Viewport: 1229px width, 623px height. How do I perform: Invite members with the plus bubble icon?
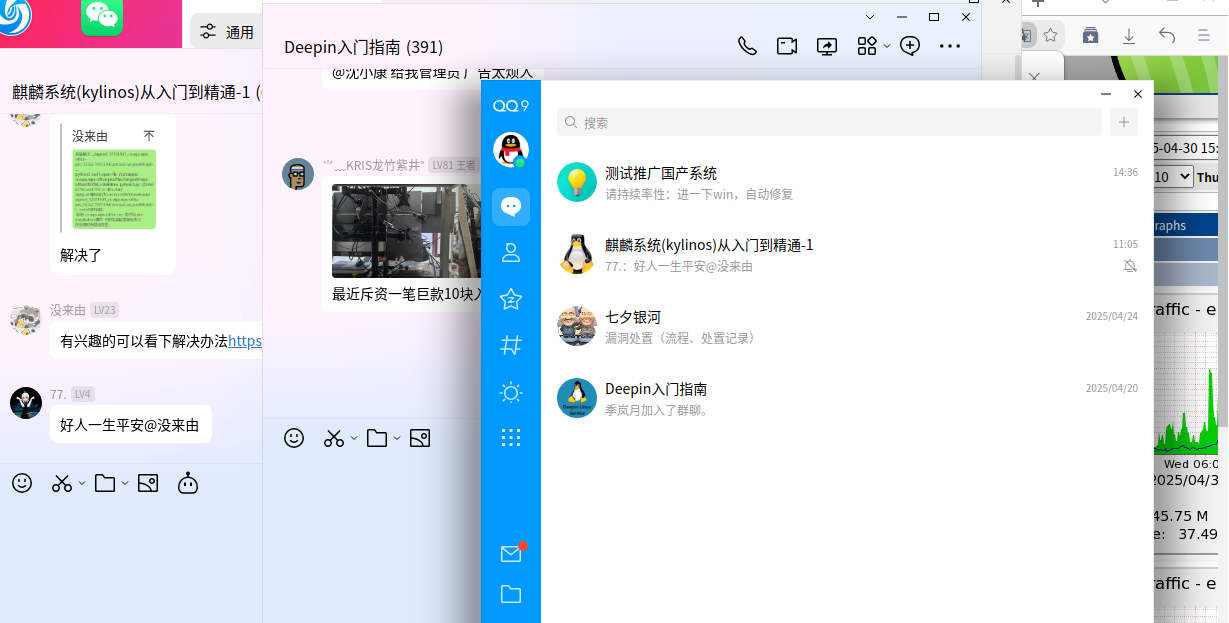point(910,46)
